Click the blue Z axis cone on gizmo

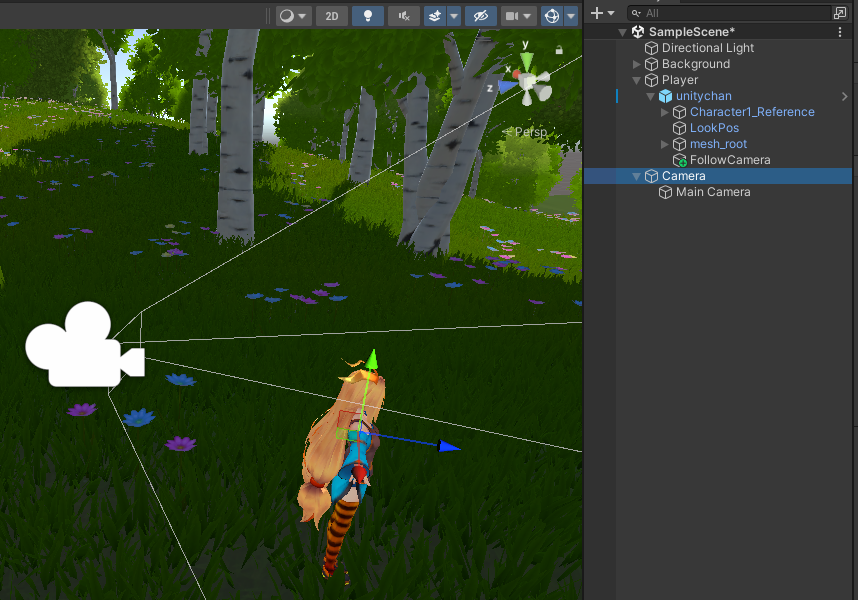[507, 86]
